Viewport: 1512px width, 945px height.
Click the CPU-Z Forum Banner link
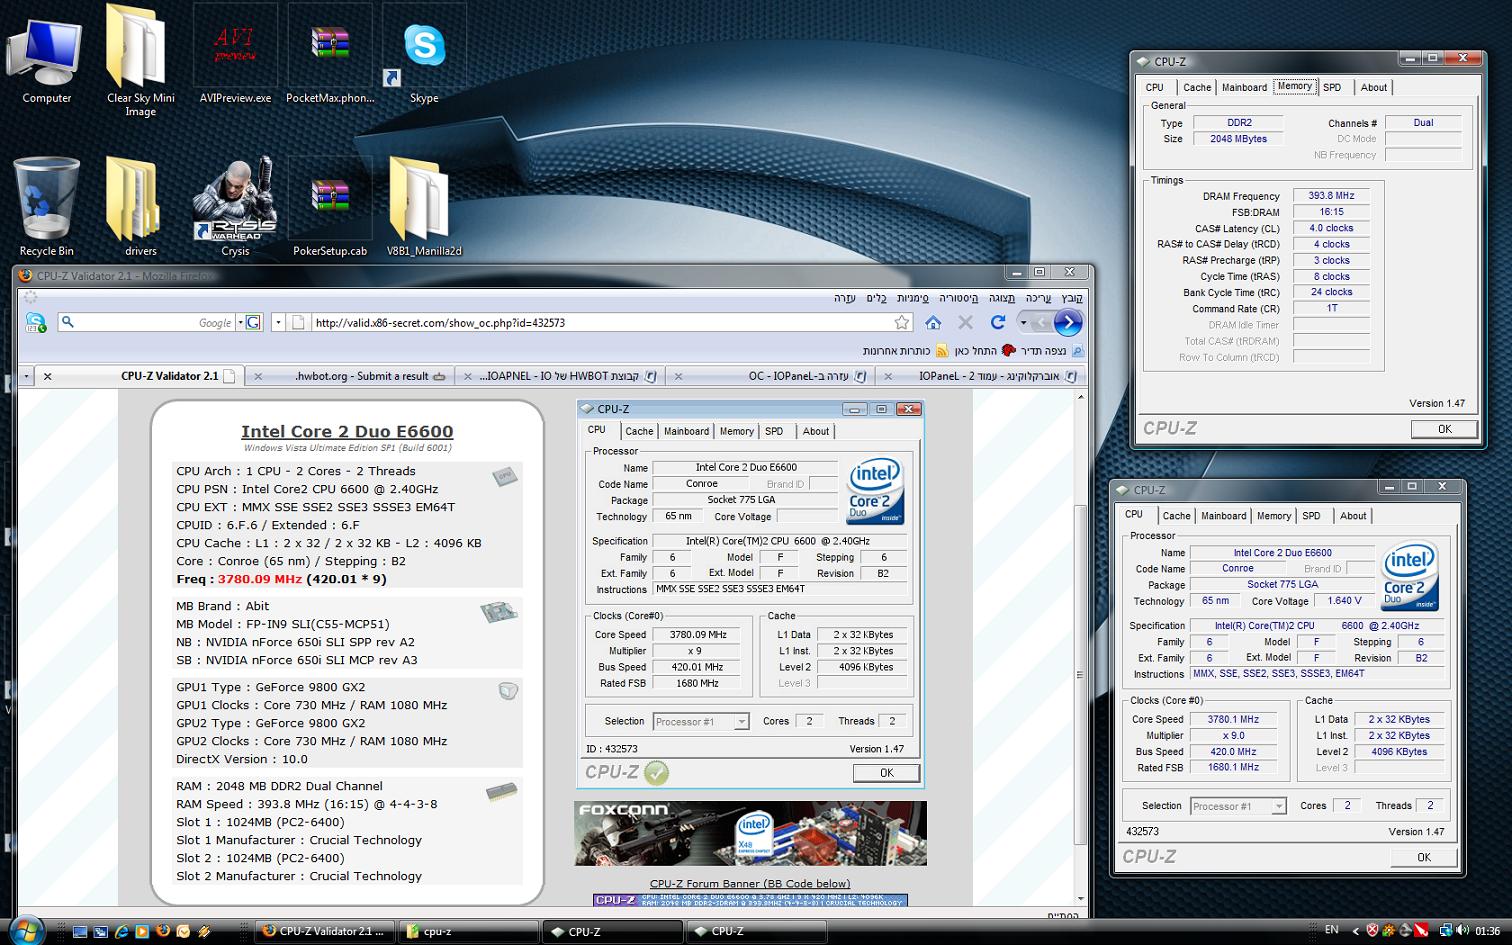coord(750,884)
